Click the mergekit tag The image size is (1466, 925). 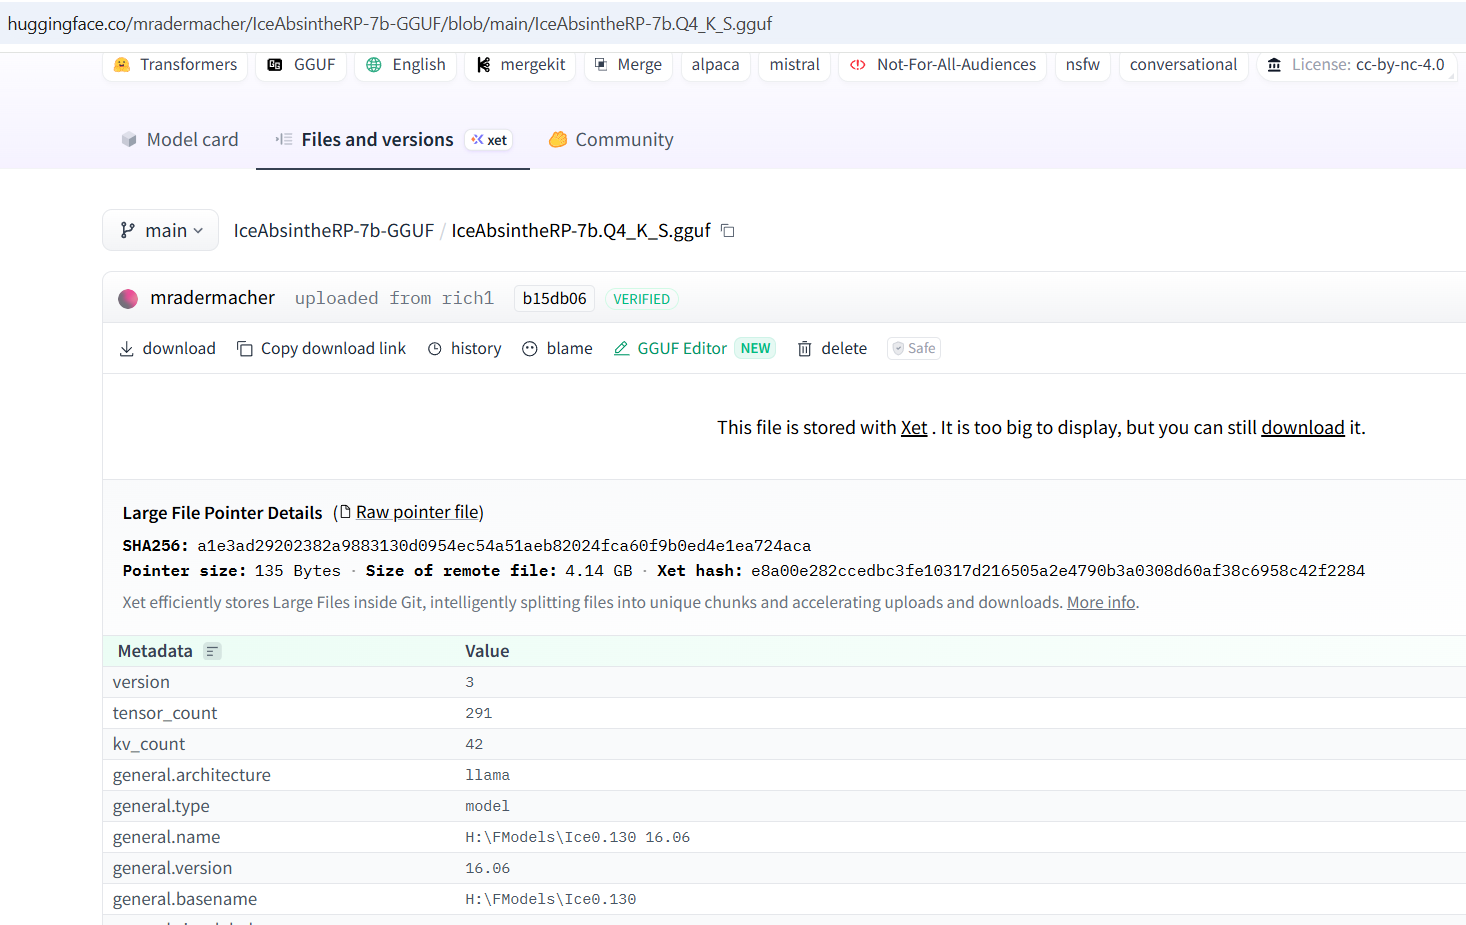[x=520, y=65]
